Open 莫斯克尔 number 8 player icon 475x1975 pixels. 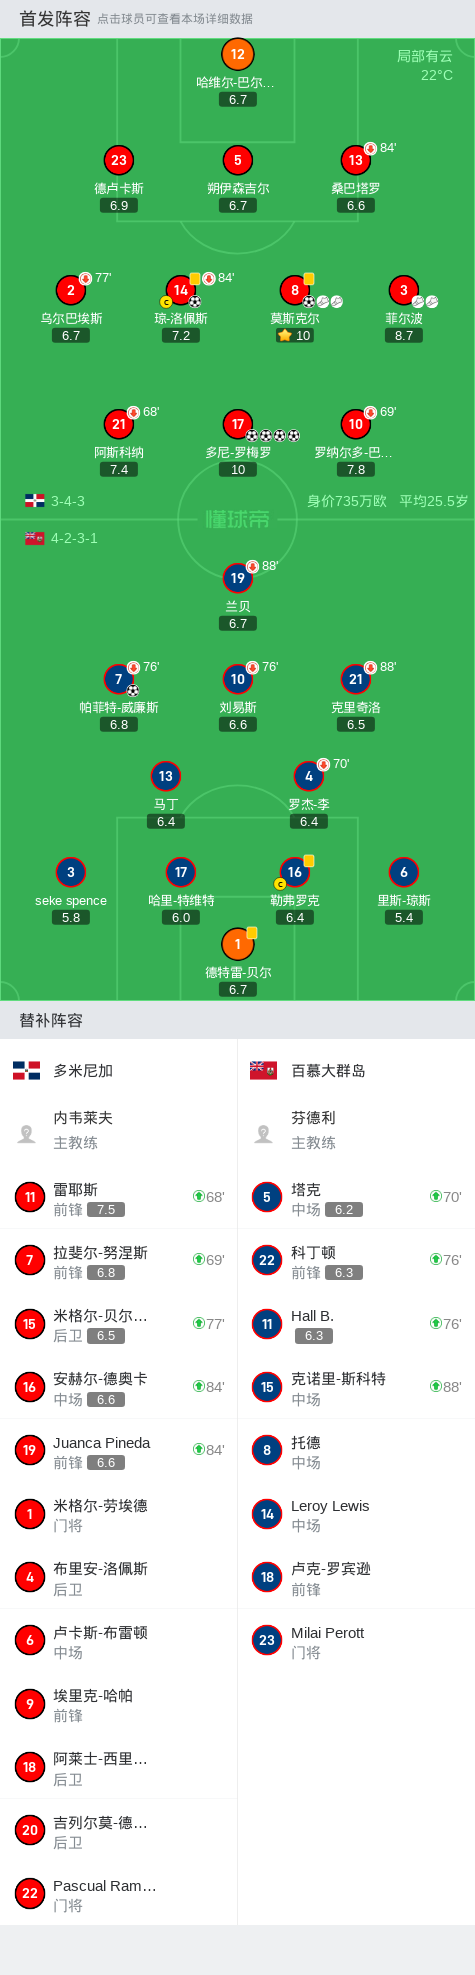(x=294, y=290)
